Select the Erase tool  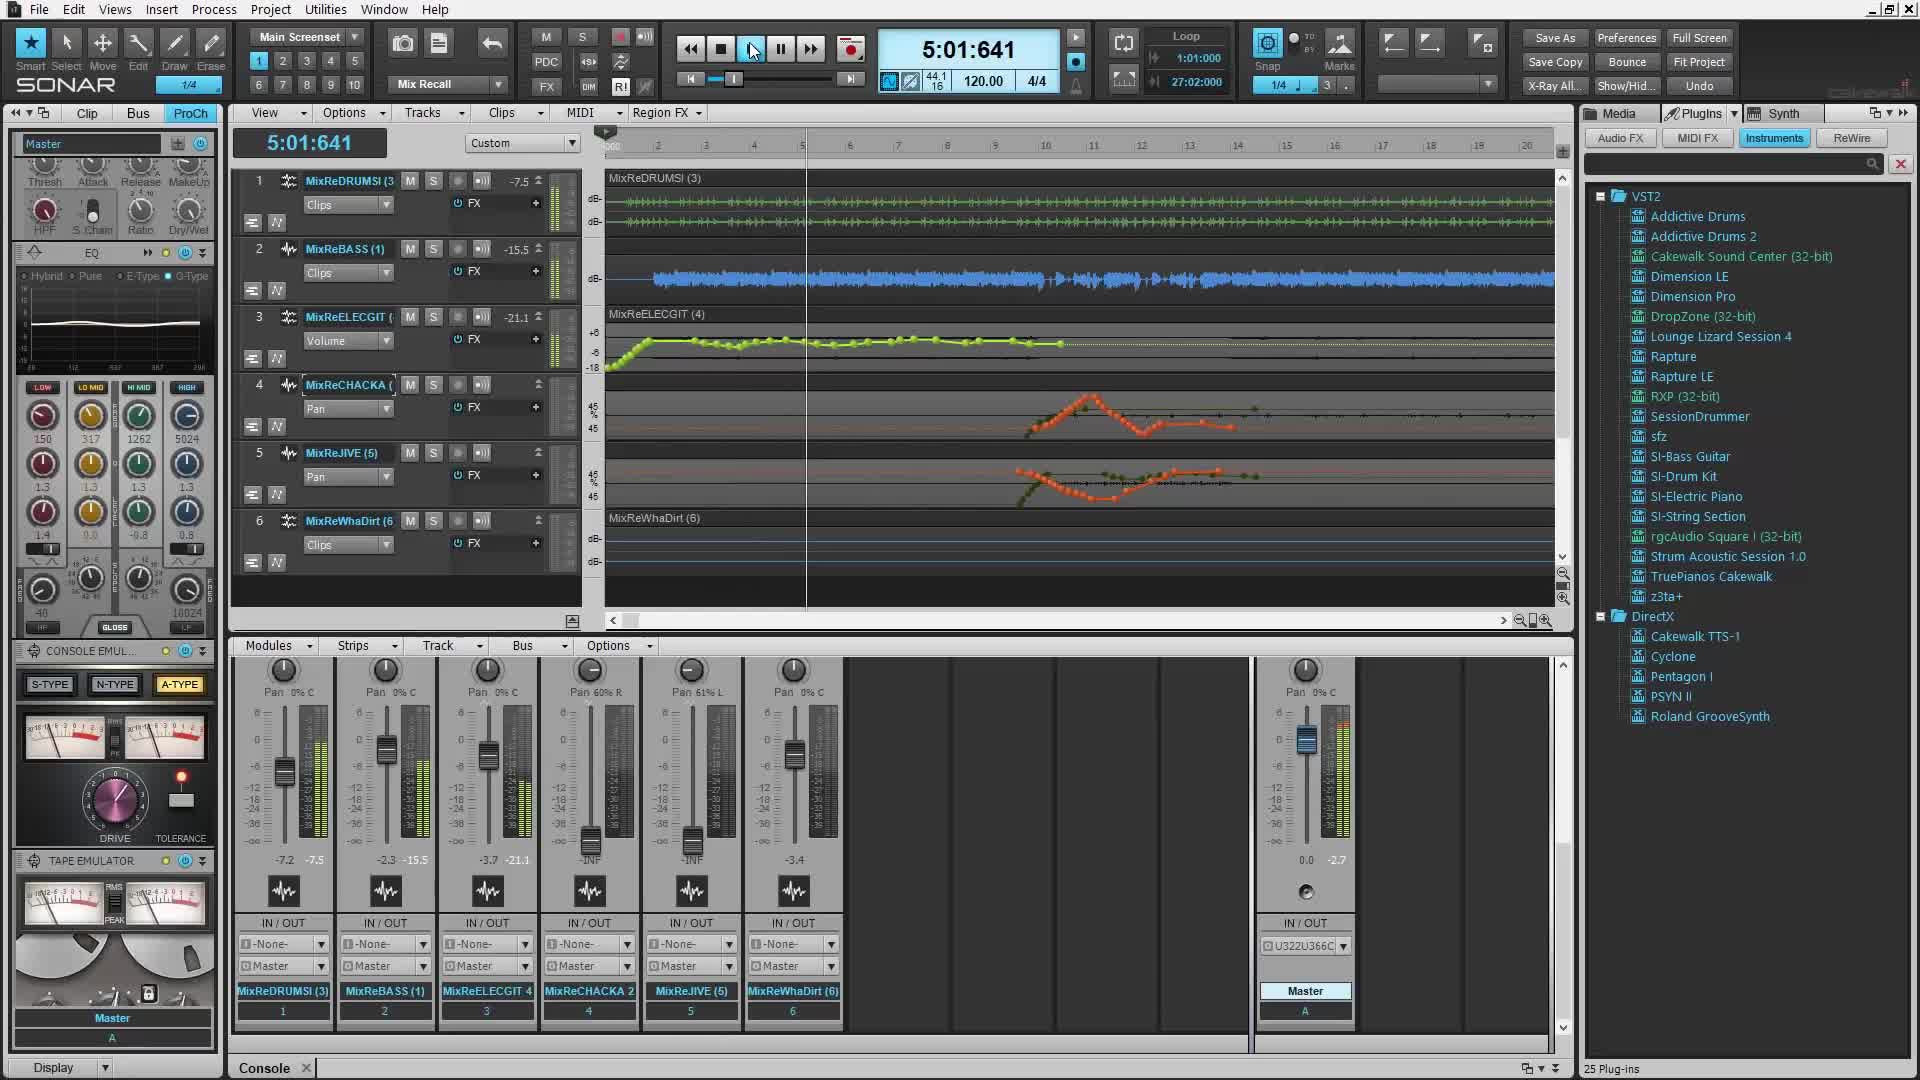[210, 43]
